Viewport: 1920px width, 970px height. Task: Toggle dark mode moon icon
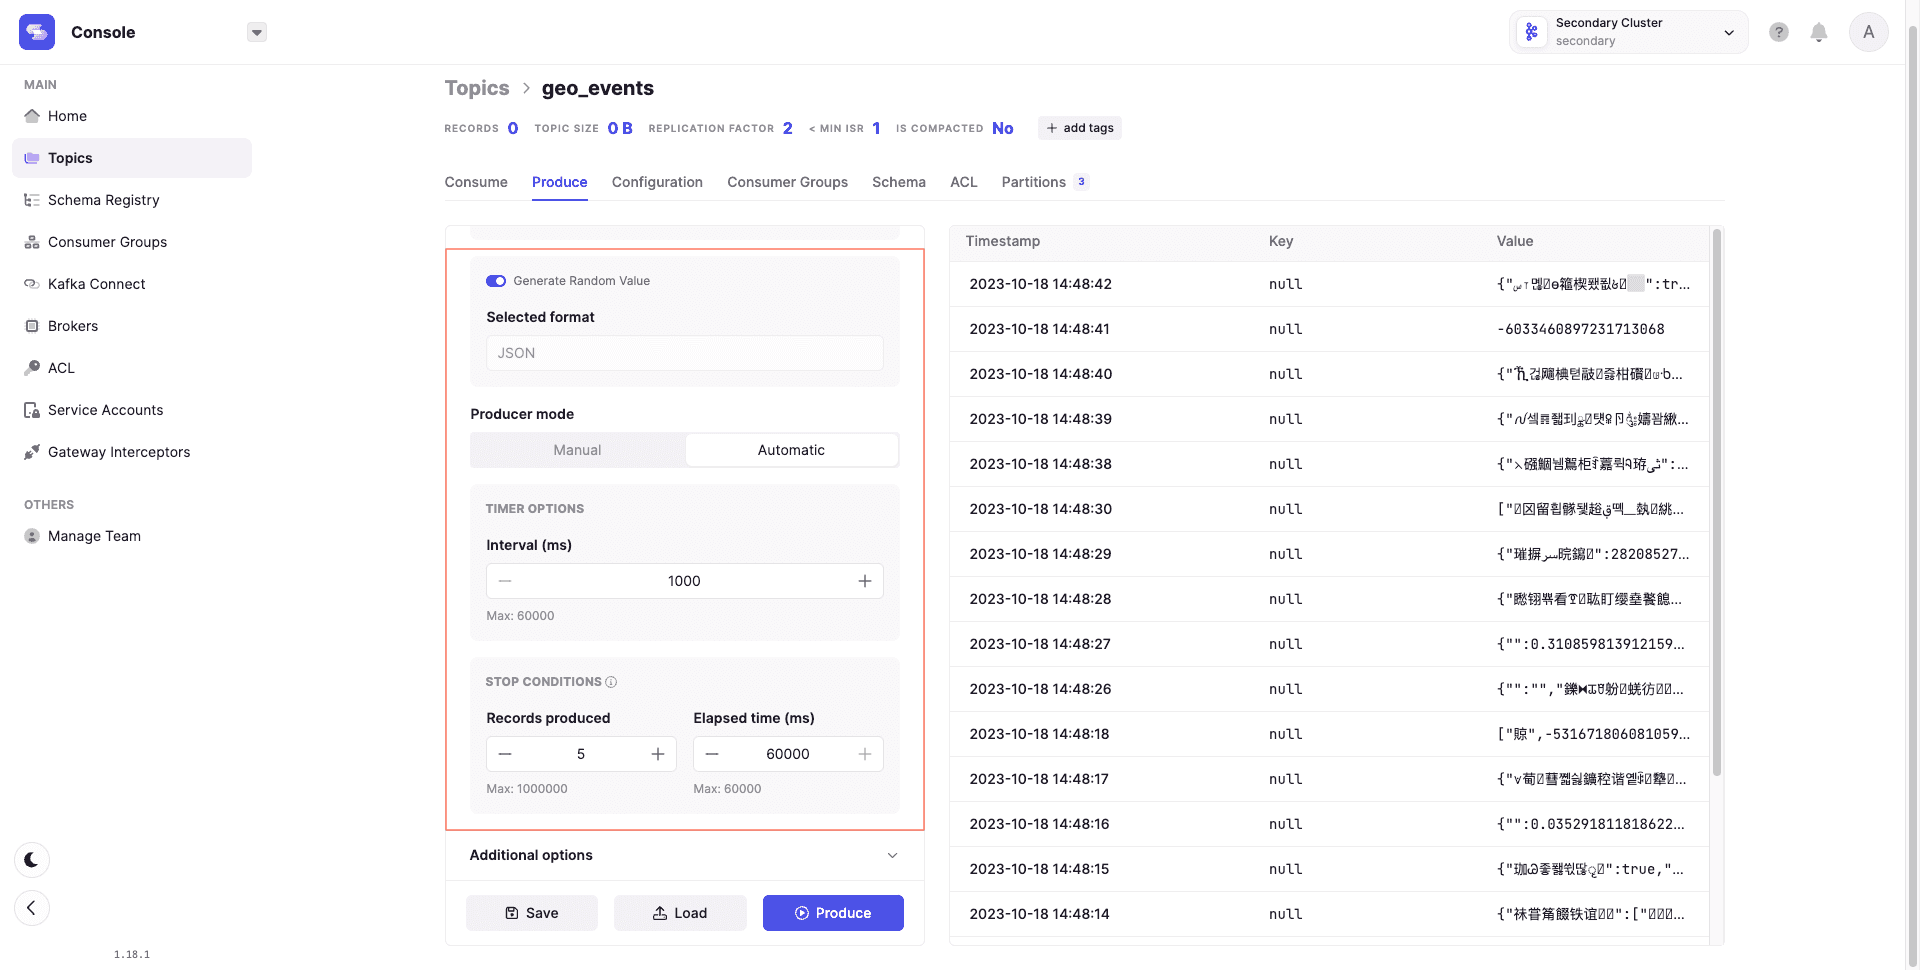32,860
